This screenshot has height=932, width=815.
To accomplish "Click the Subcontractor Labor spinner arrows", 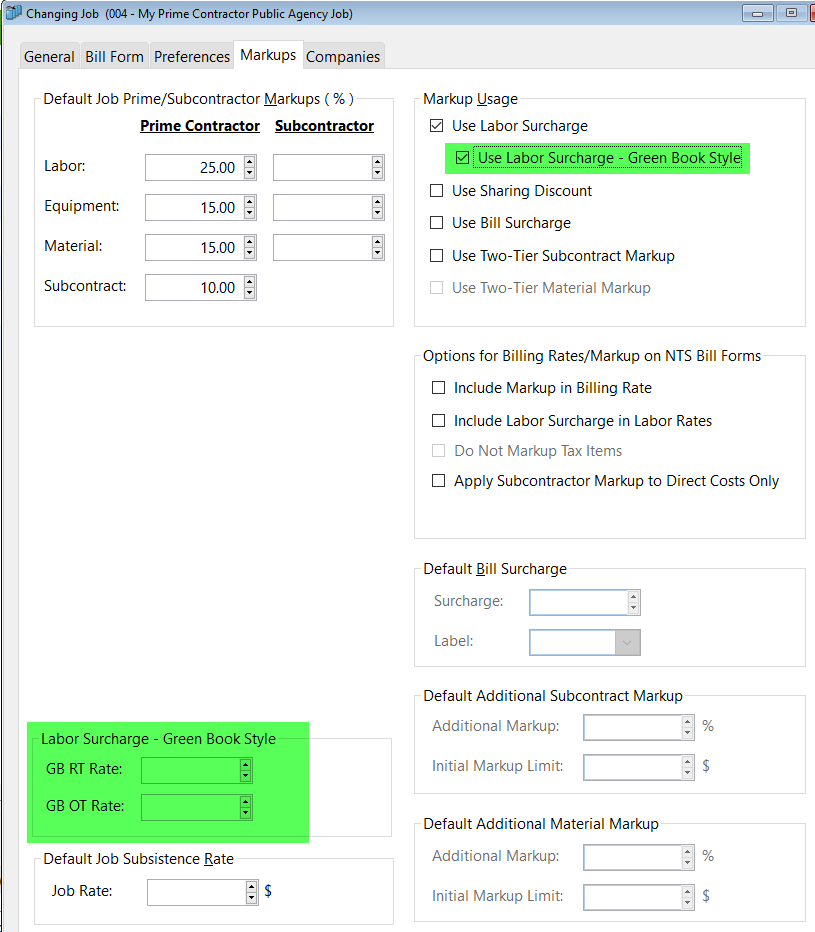I will 377,168.
